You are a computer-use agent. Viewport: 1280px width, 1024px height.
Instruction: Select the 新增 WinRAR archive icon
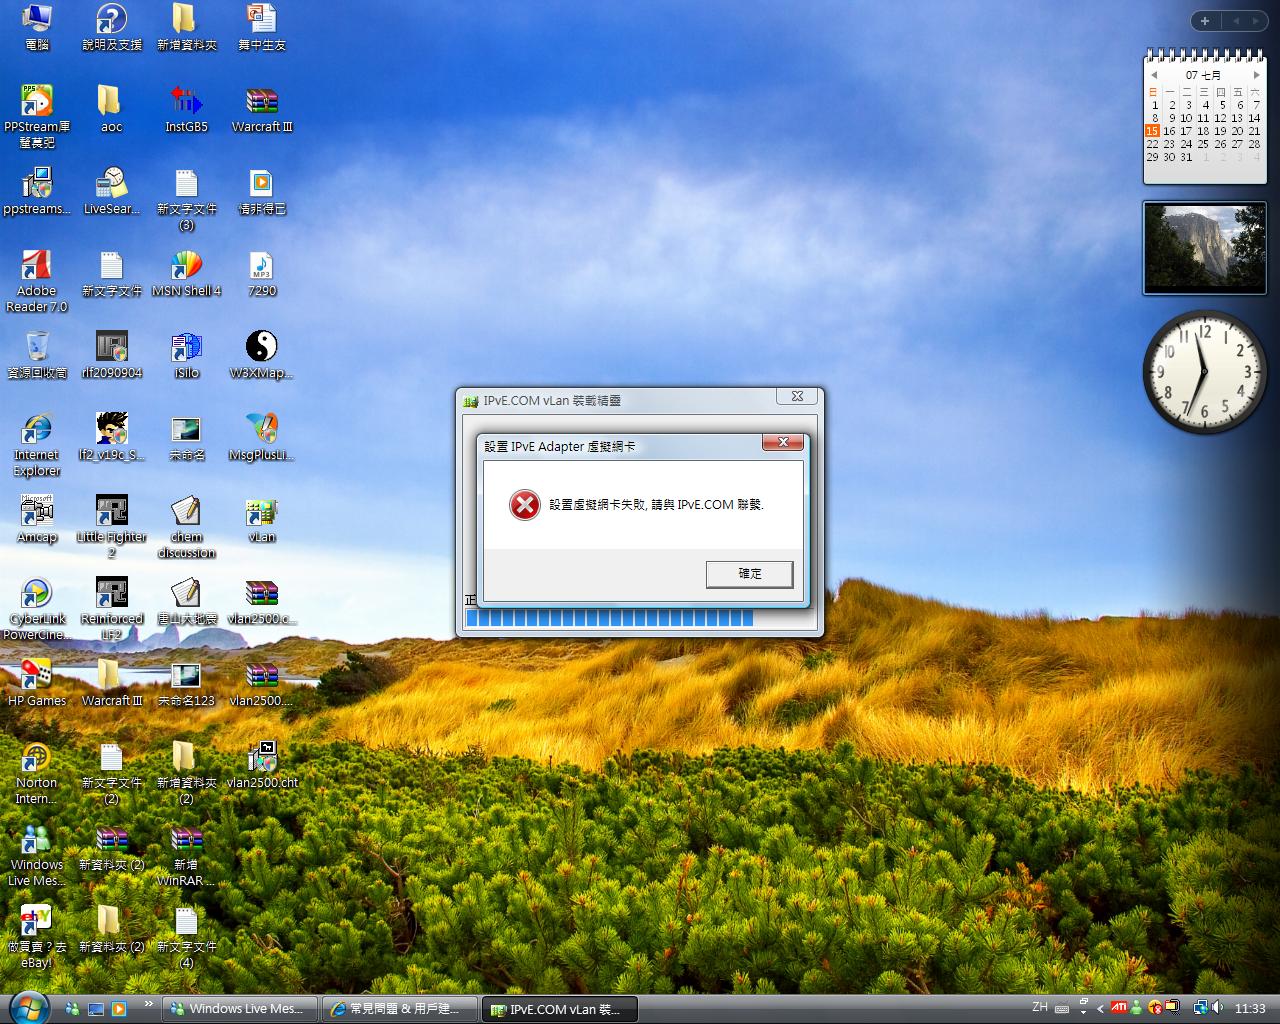(x=187, y=855)
